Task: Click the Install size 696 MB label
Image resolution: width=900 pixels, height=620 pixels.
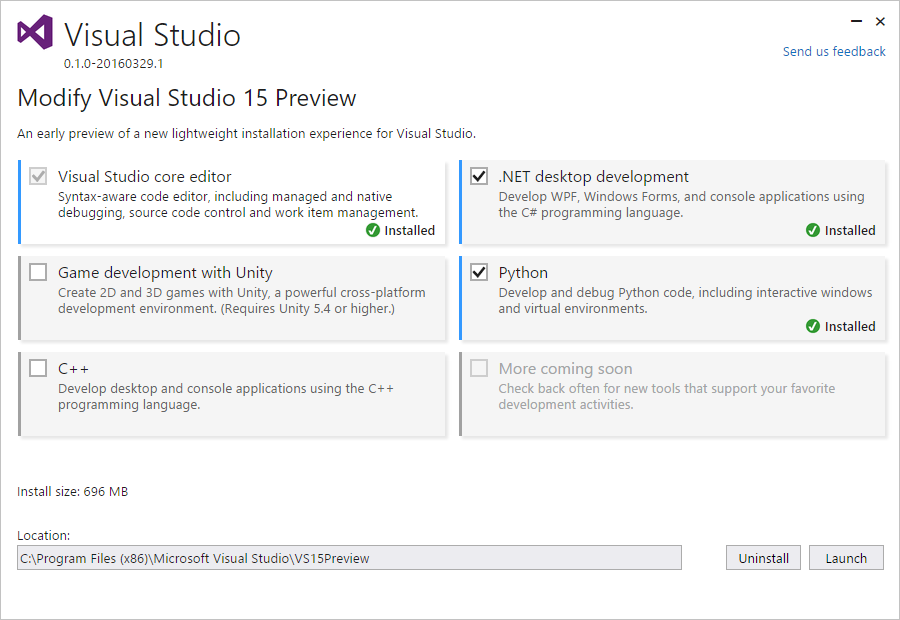Action: [73, 491]
